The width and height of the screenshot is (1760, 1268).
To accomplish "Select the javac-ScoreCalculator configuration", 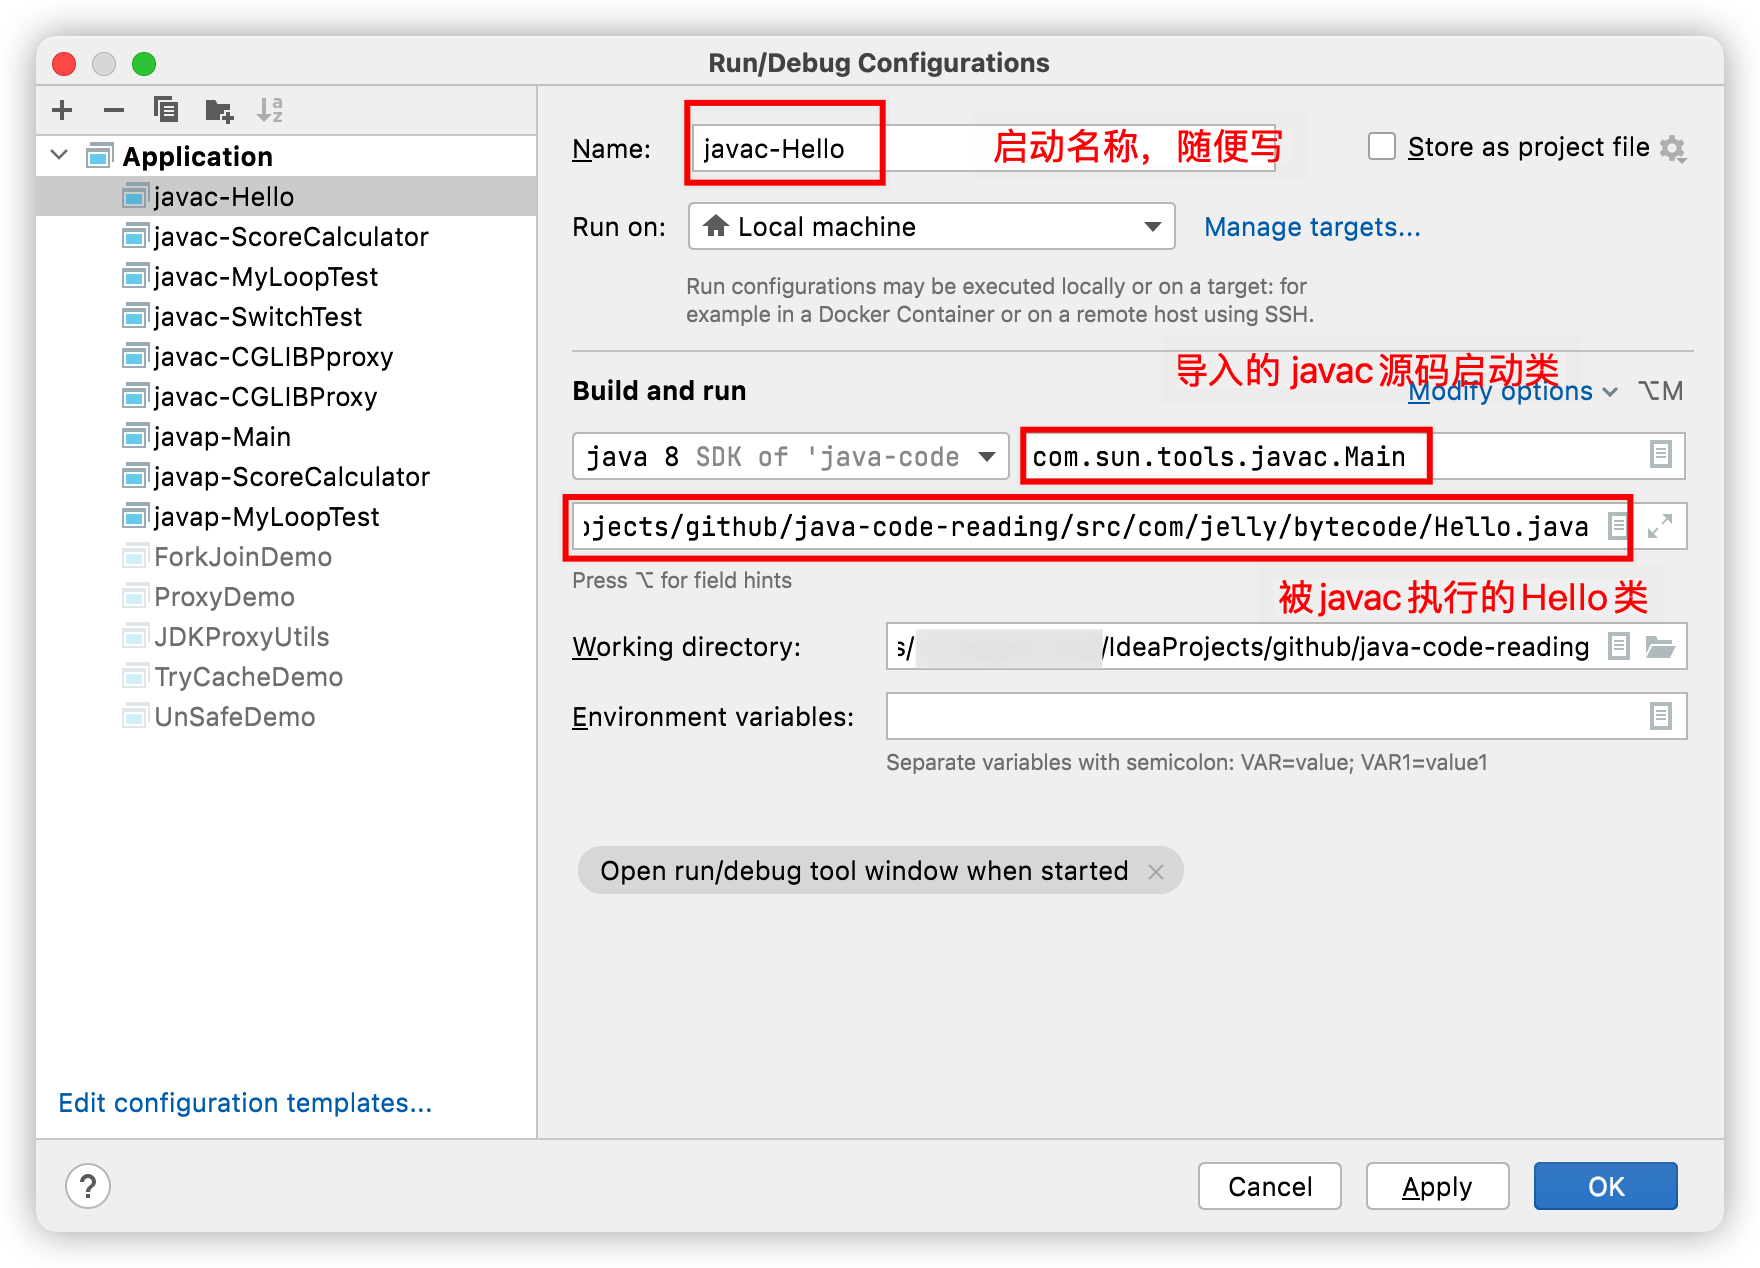I will tap(290, 237).
